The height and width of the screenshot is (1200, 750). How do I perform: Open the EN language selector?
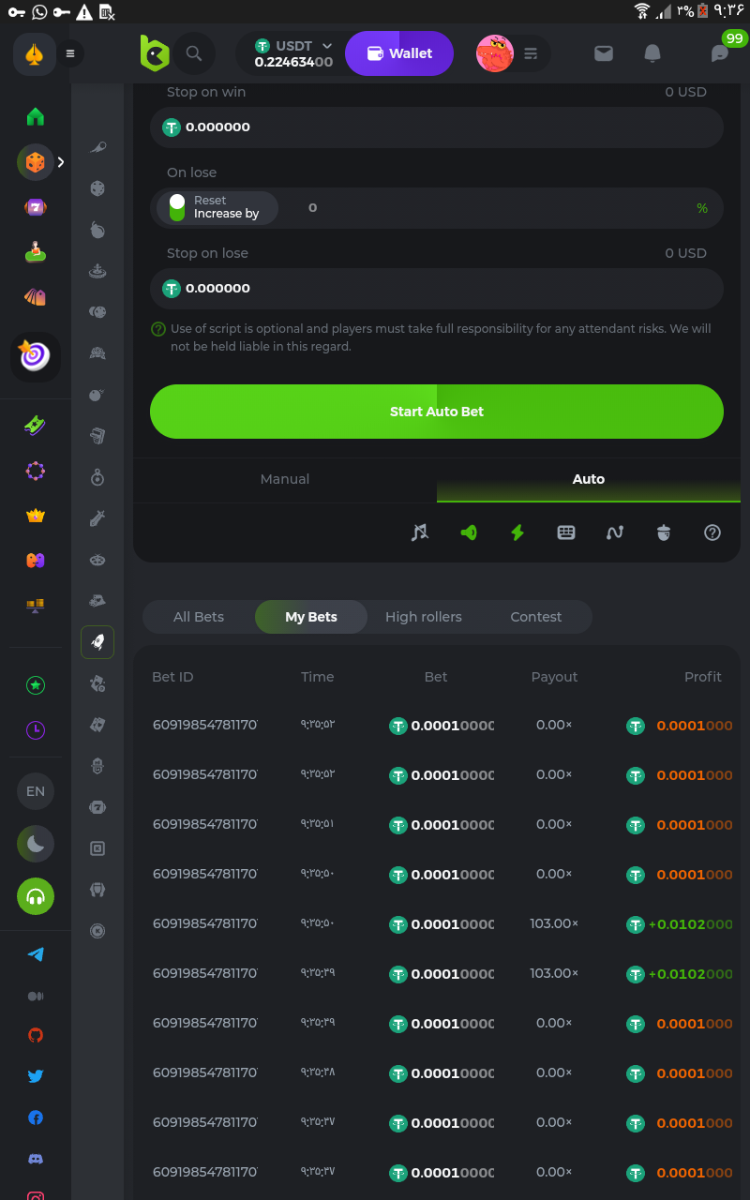35,791
